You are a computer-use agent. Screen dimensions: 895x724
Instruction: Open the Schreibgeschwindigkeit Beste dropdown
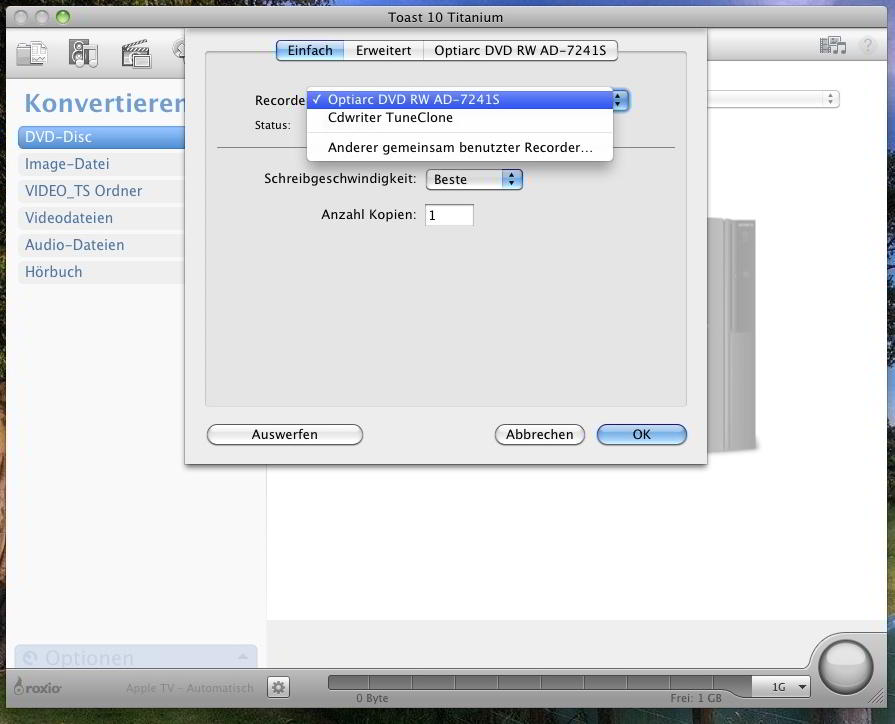click(x=474, y=179)
